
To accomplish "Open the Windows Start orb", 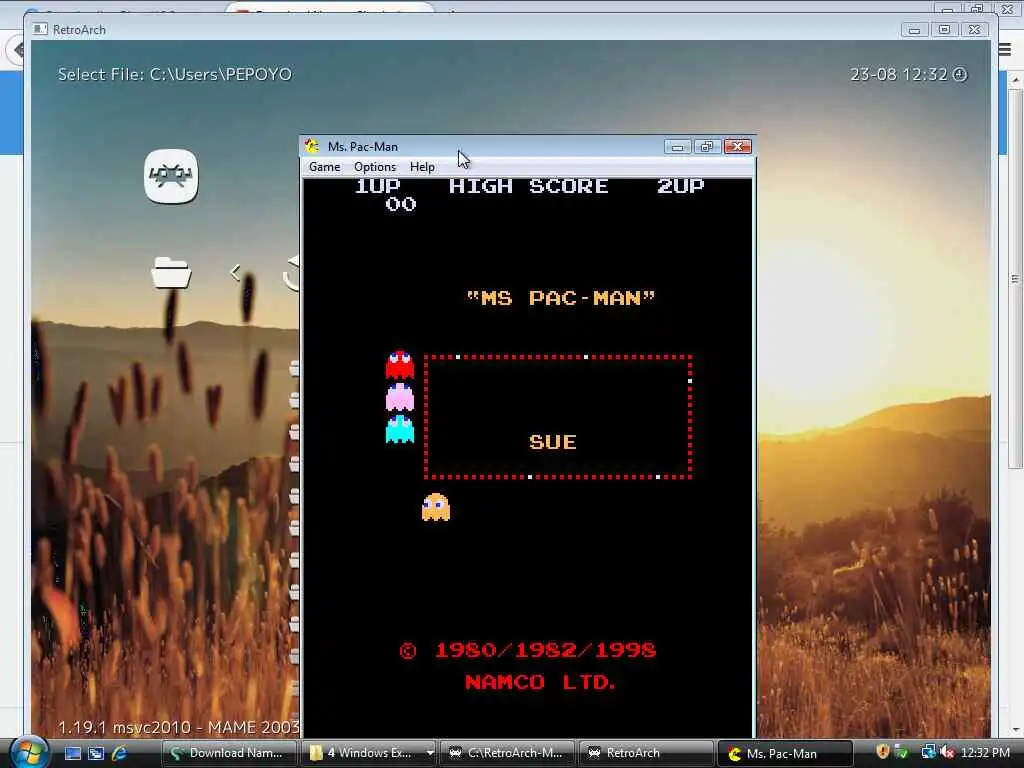I will tap(29, 752).
